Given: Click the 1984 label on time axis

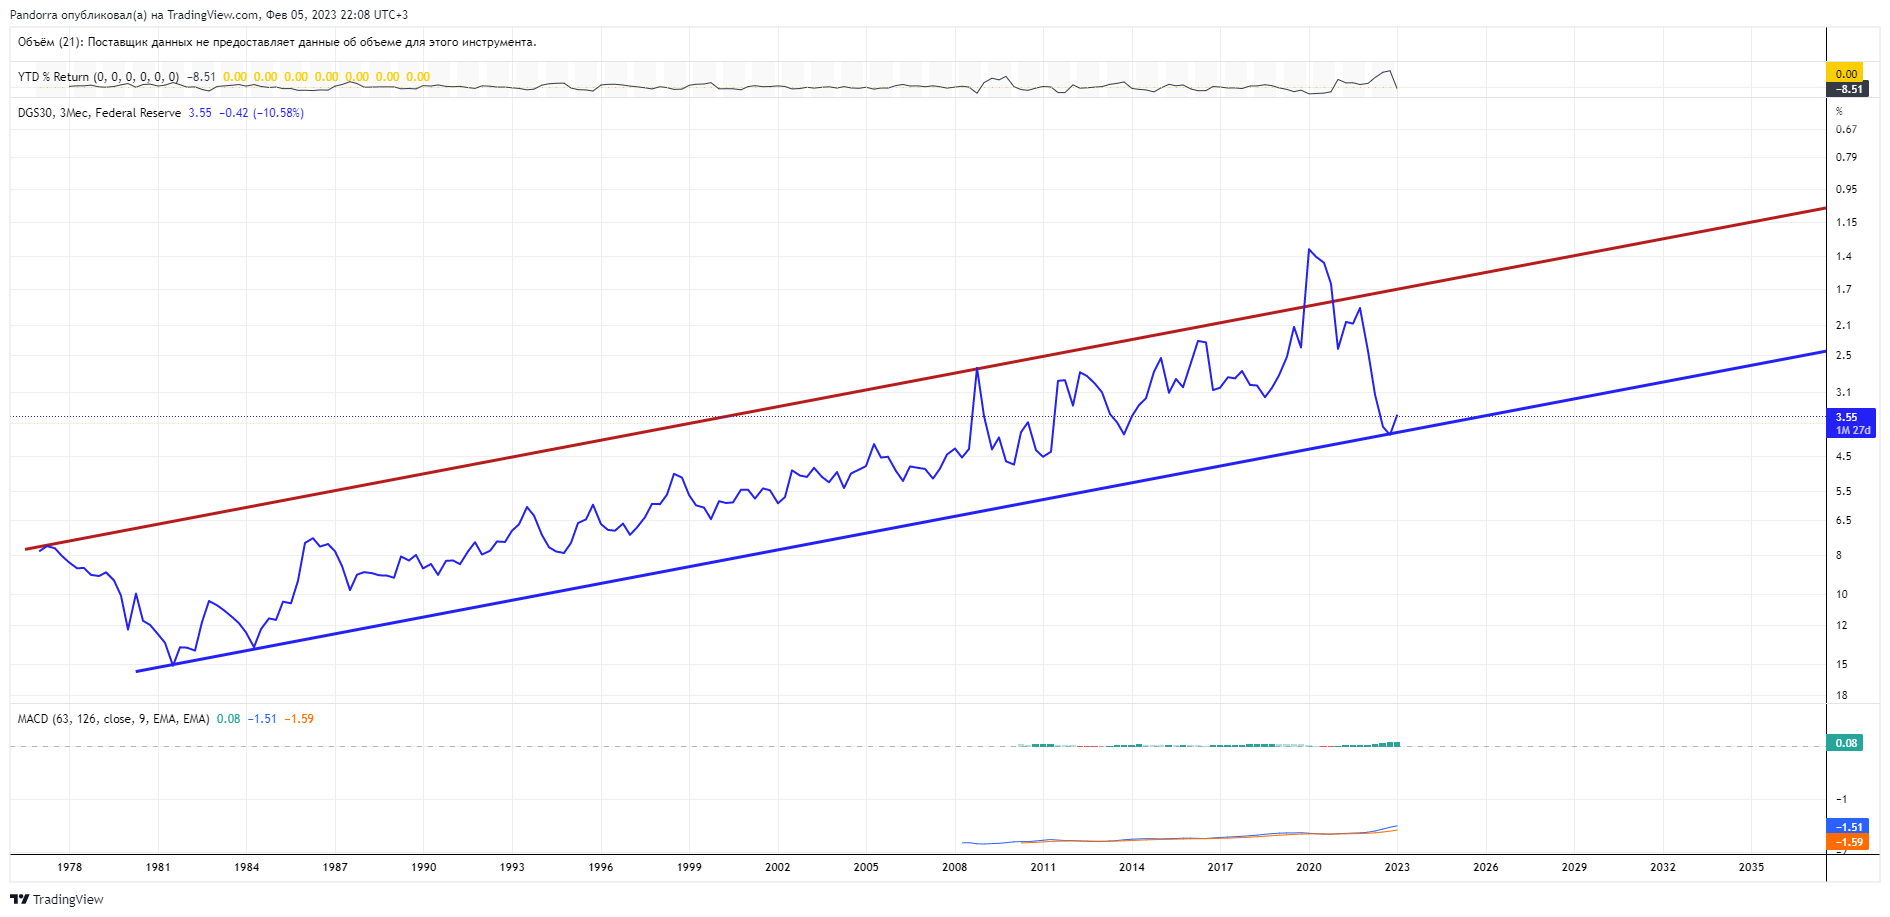Looking at the screenshot, I should coord(247,867).
